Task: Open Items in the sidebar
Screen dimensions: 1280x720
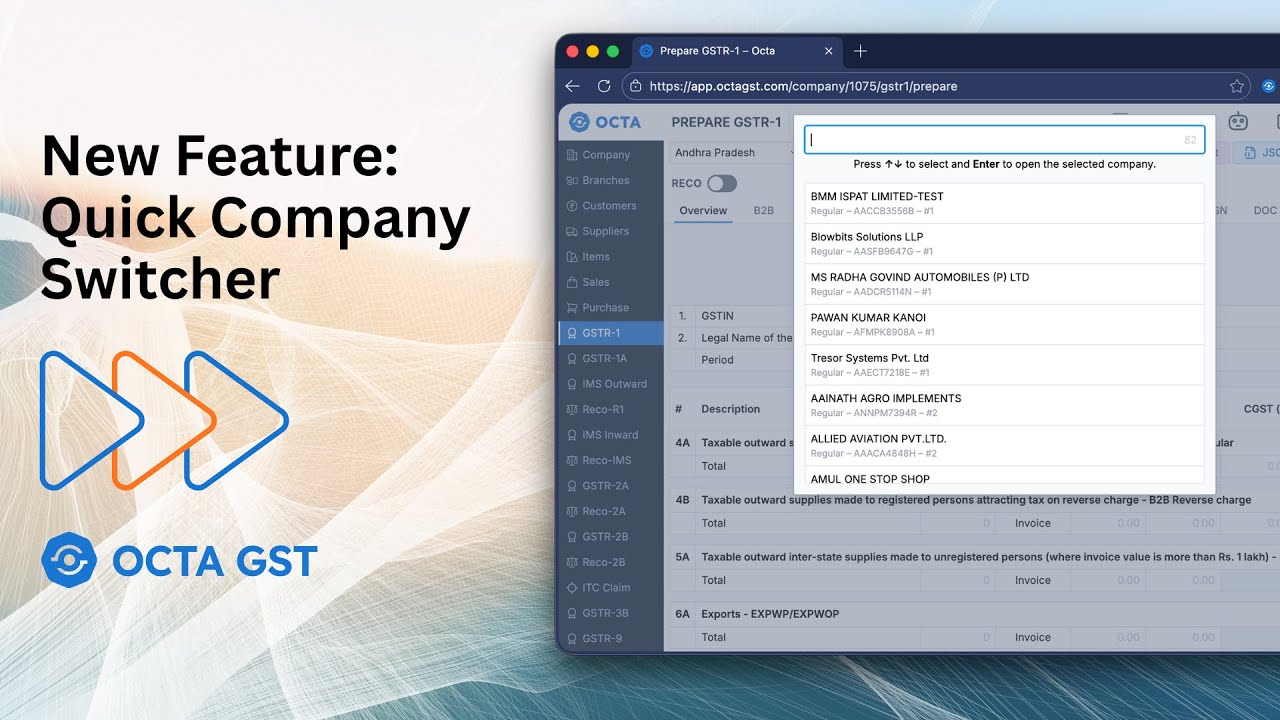Action: 610,257
